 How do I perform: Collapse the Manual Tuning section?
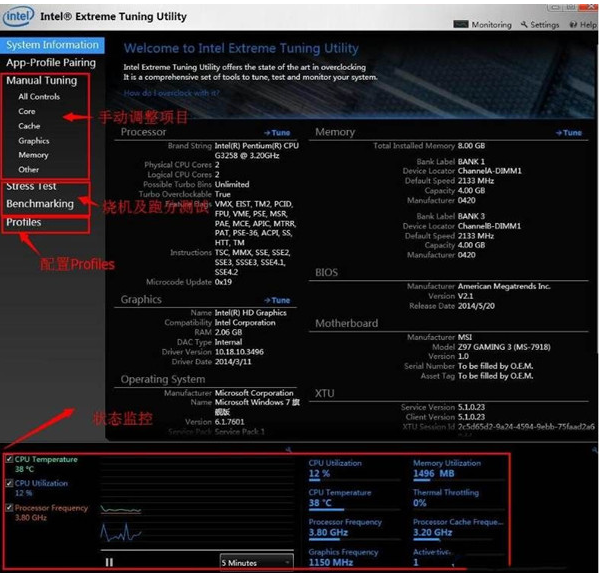click(x=41, y=80)
